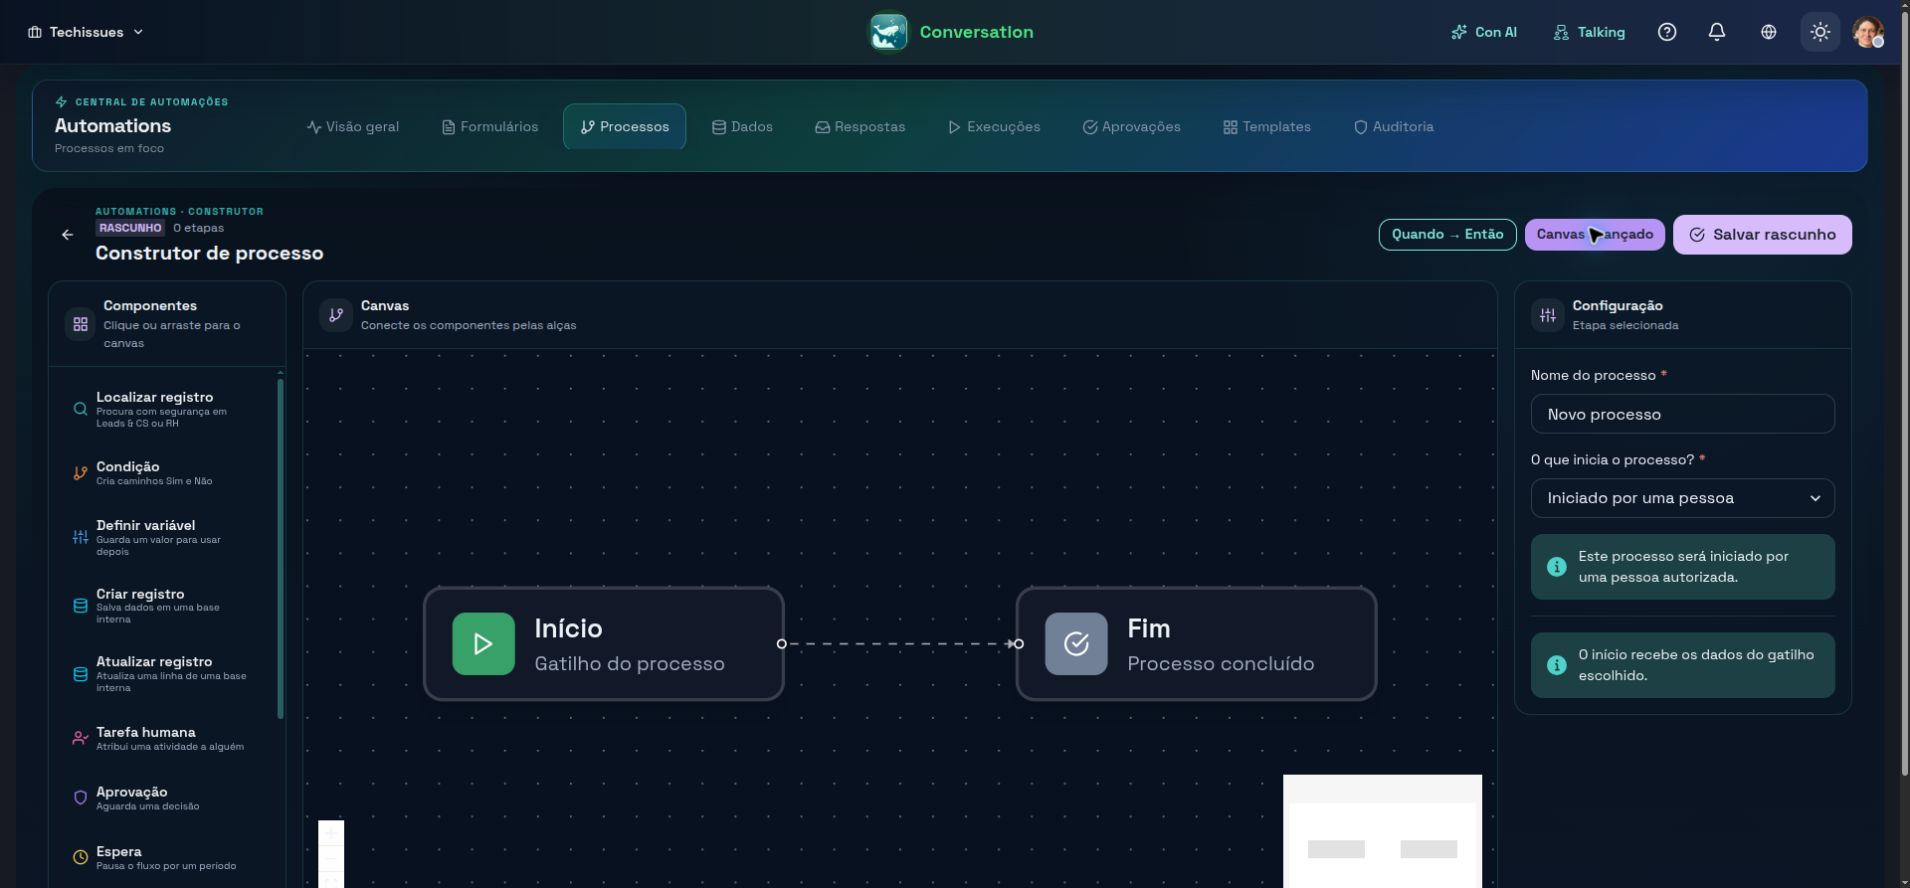Select the Início node on canvas
Screen dimensions: 1910x888
click(604, 644)
